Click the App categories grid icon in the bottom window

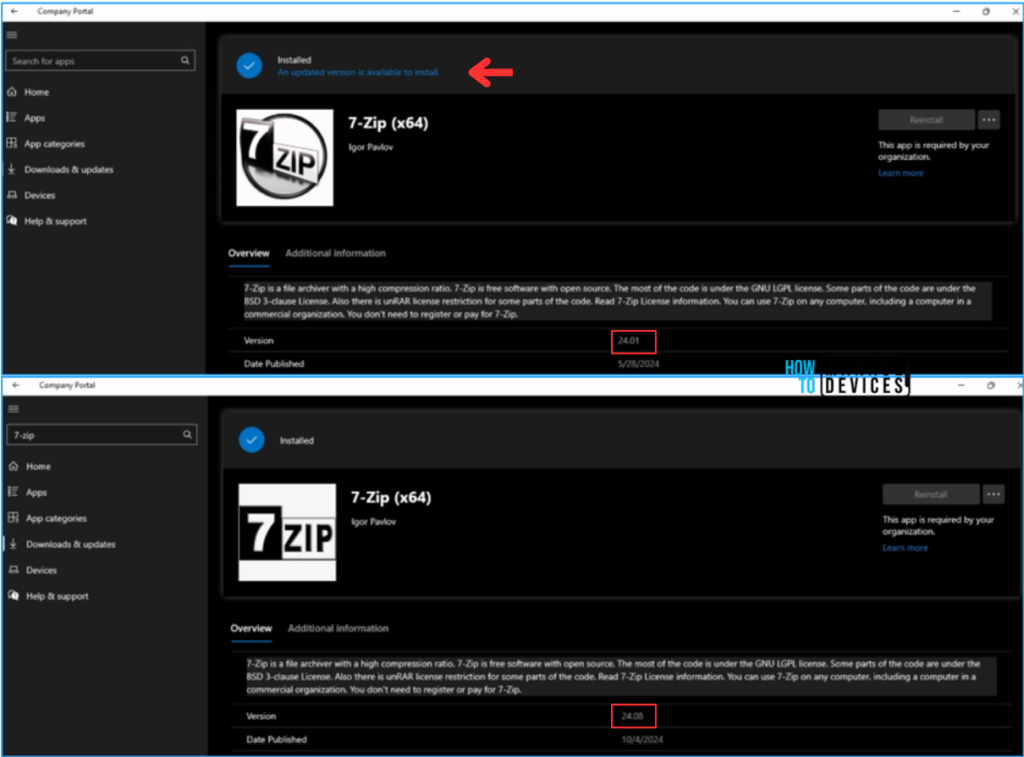click(13, 518)
